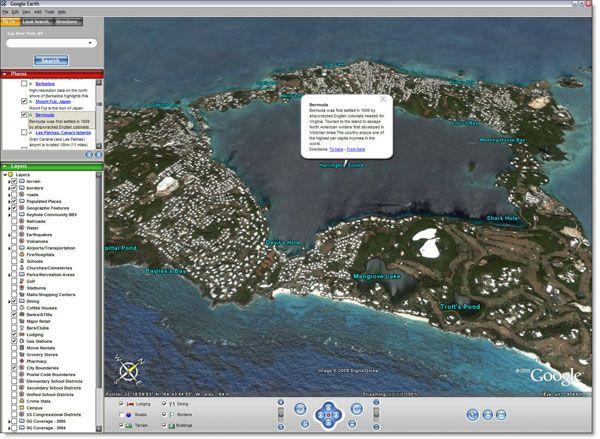Enable the Roads checkbox in bottom toolbar
This screenshot has height=439, width=600.
pos(121,415)
